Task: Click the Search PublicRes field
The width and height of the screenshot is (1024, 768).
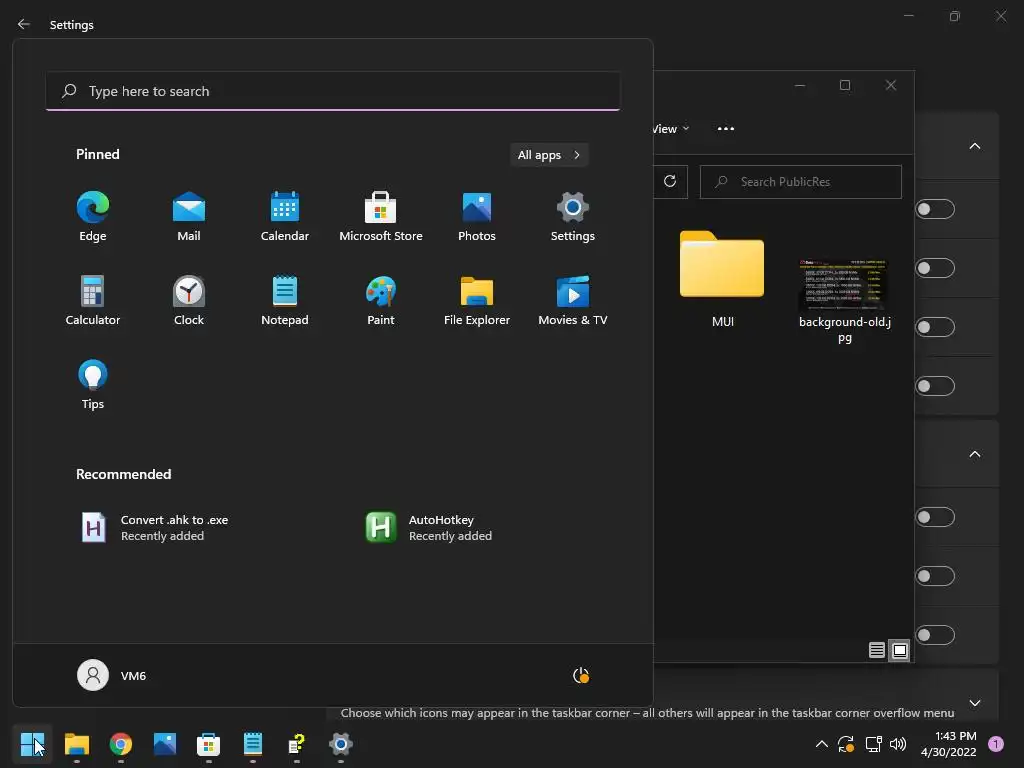Action: pyautogui.click(x=801, y=182)
